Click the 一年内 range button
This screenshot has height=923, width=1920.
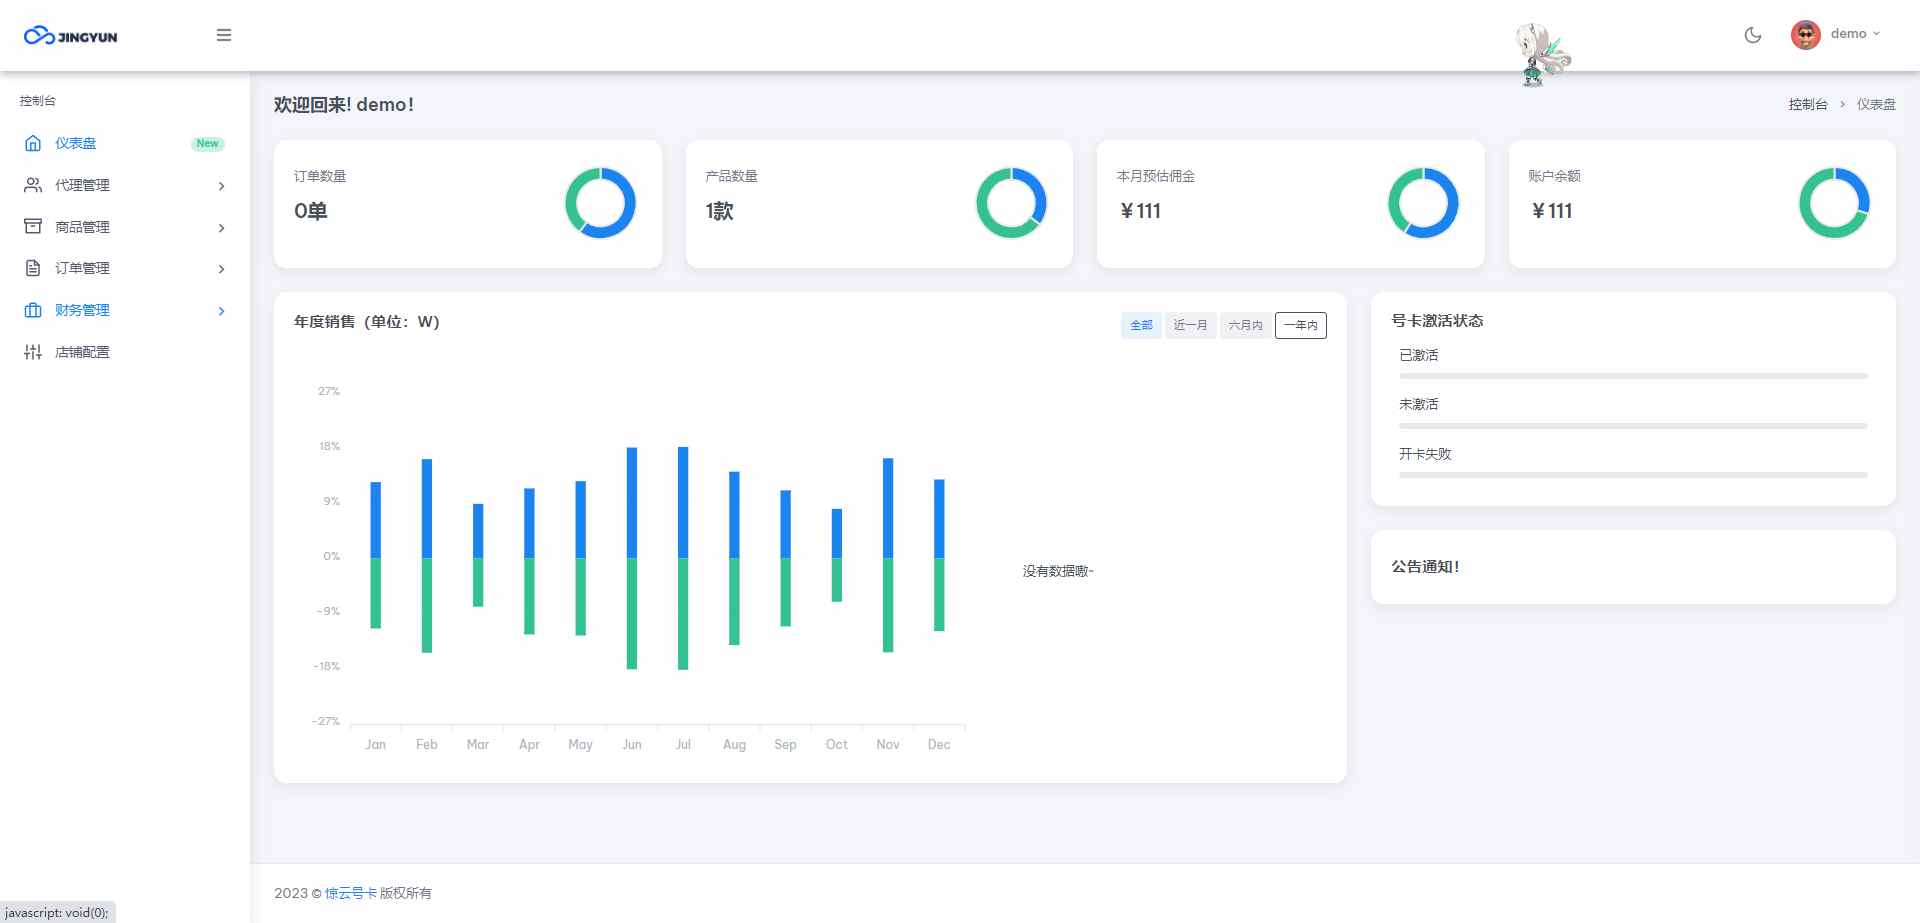(x=1300, y=325)
